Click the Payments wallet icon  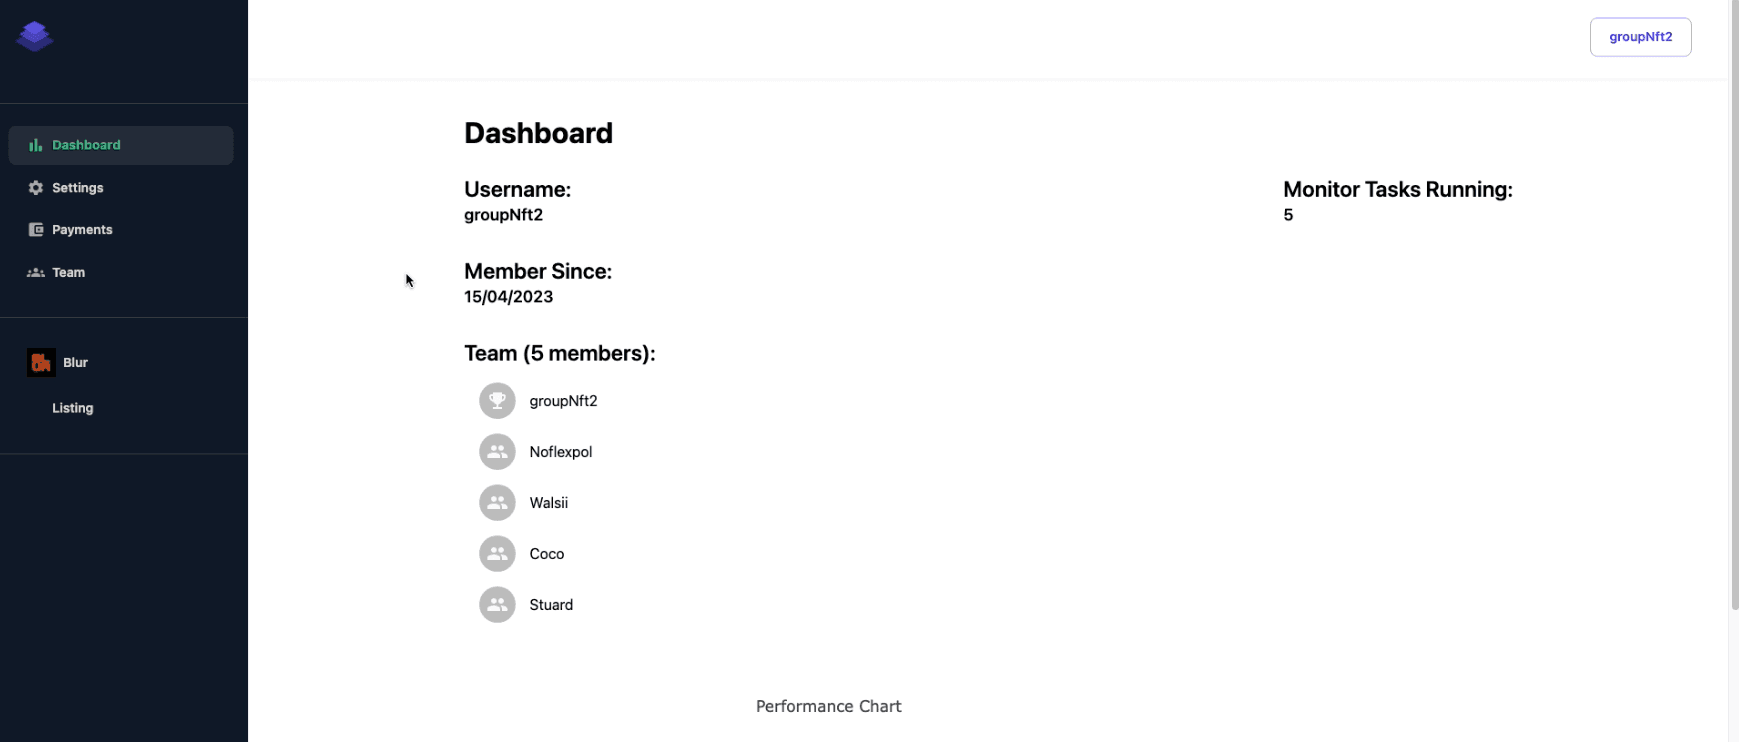36,230
